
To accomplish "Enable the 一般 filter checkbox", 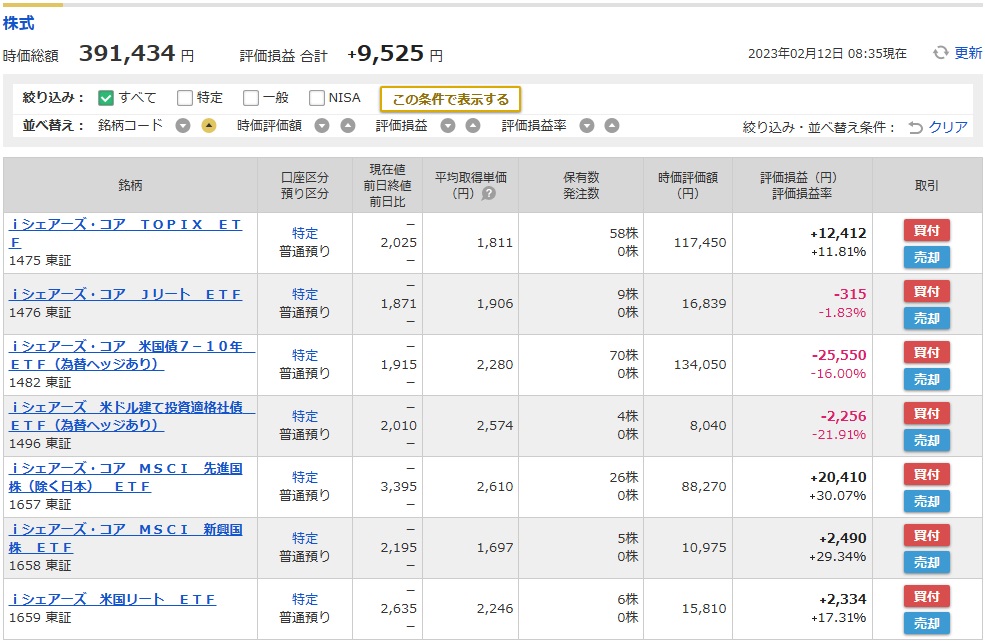I will pos(251,98).
